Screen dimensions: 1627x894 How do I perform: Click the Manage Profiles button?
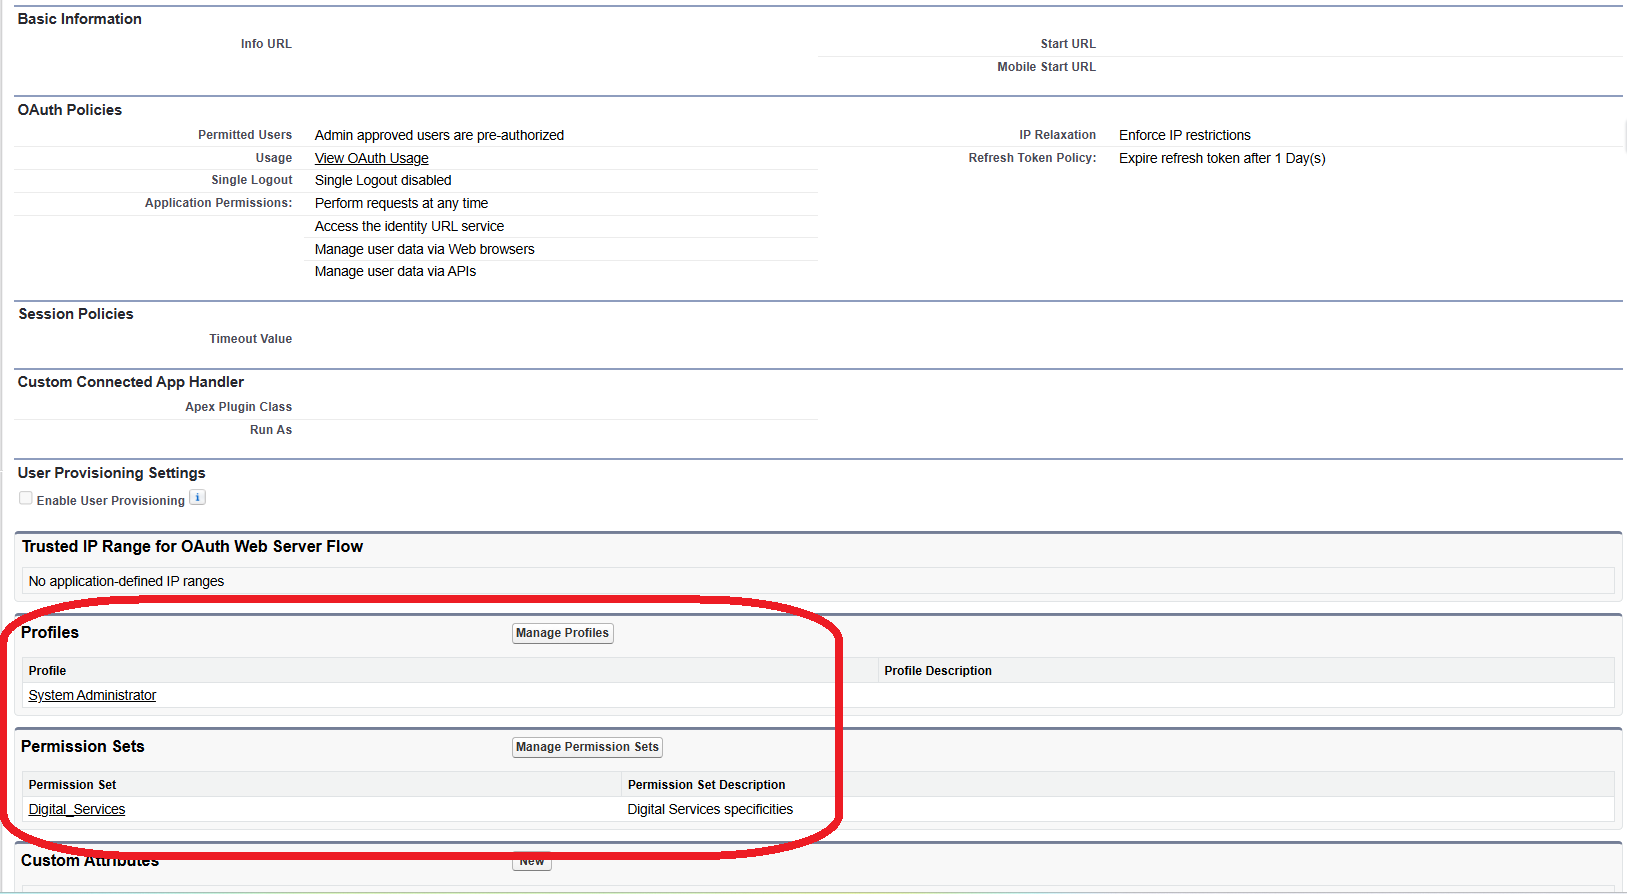(562, 633)
